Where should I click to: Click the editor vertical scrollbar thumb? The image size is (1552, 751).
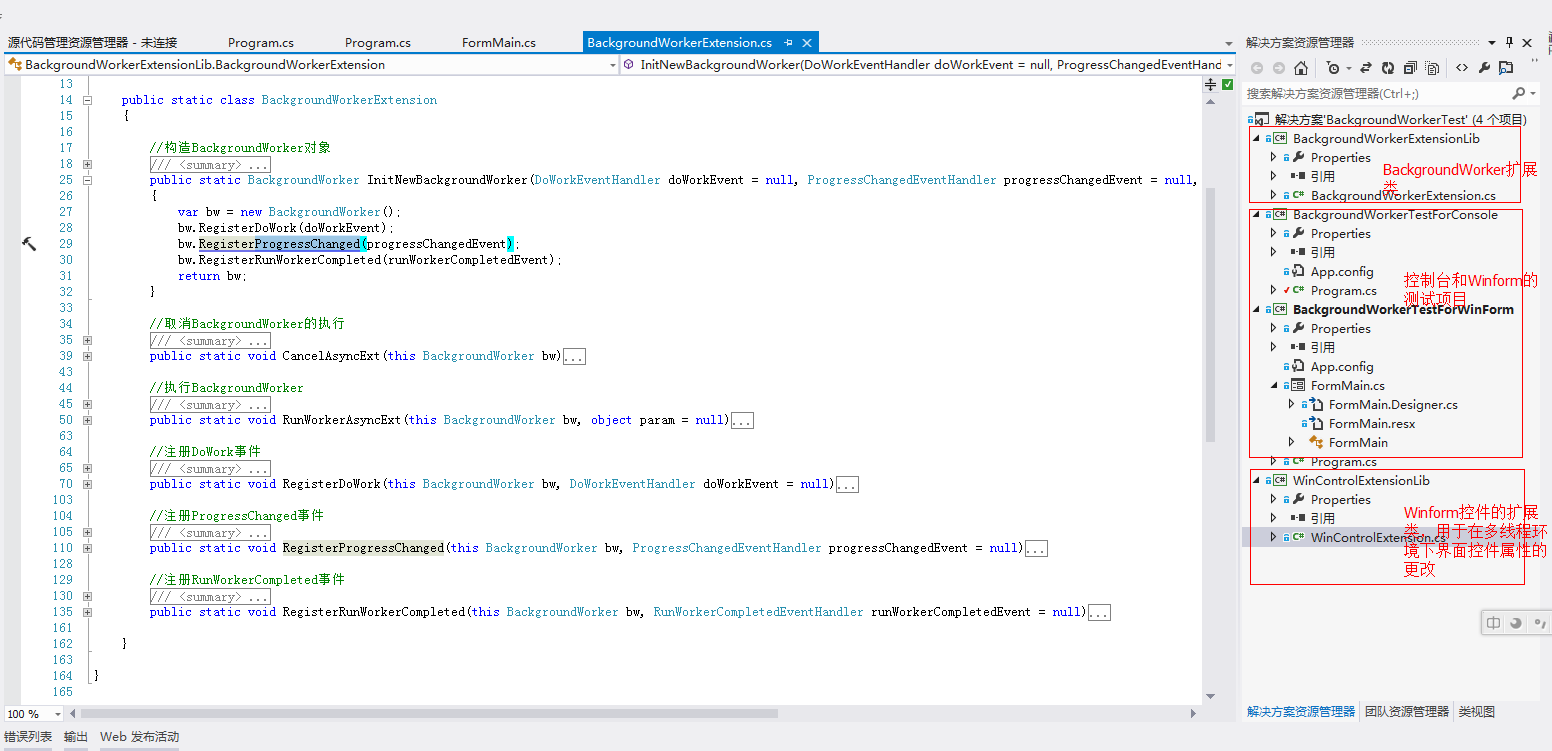click(1210, 314)
